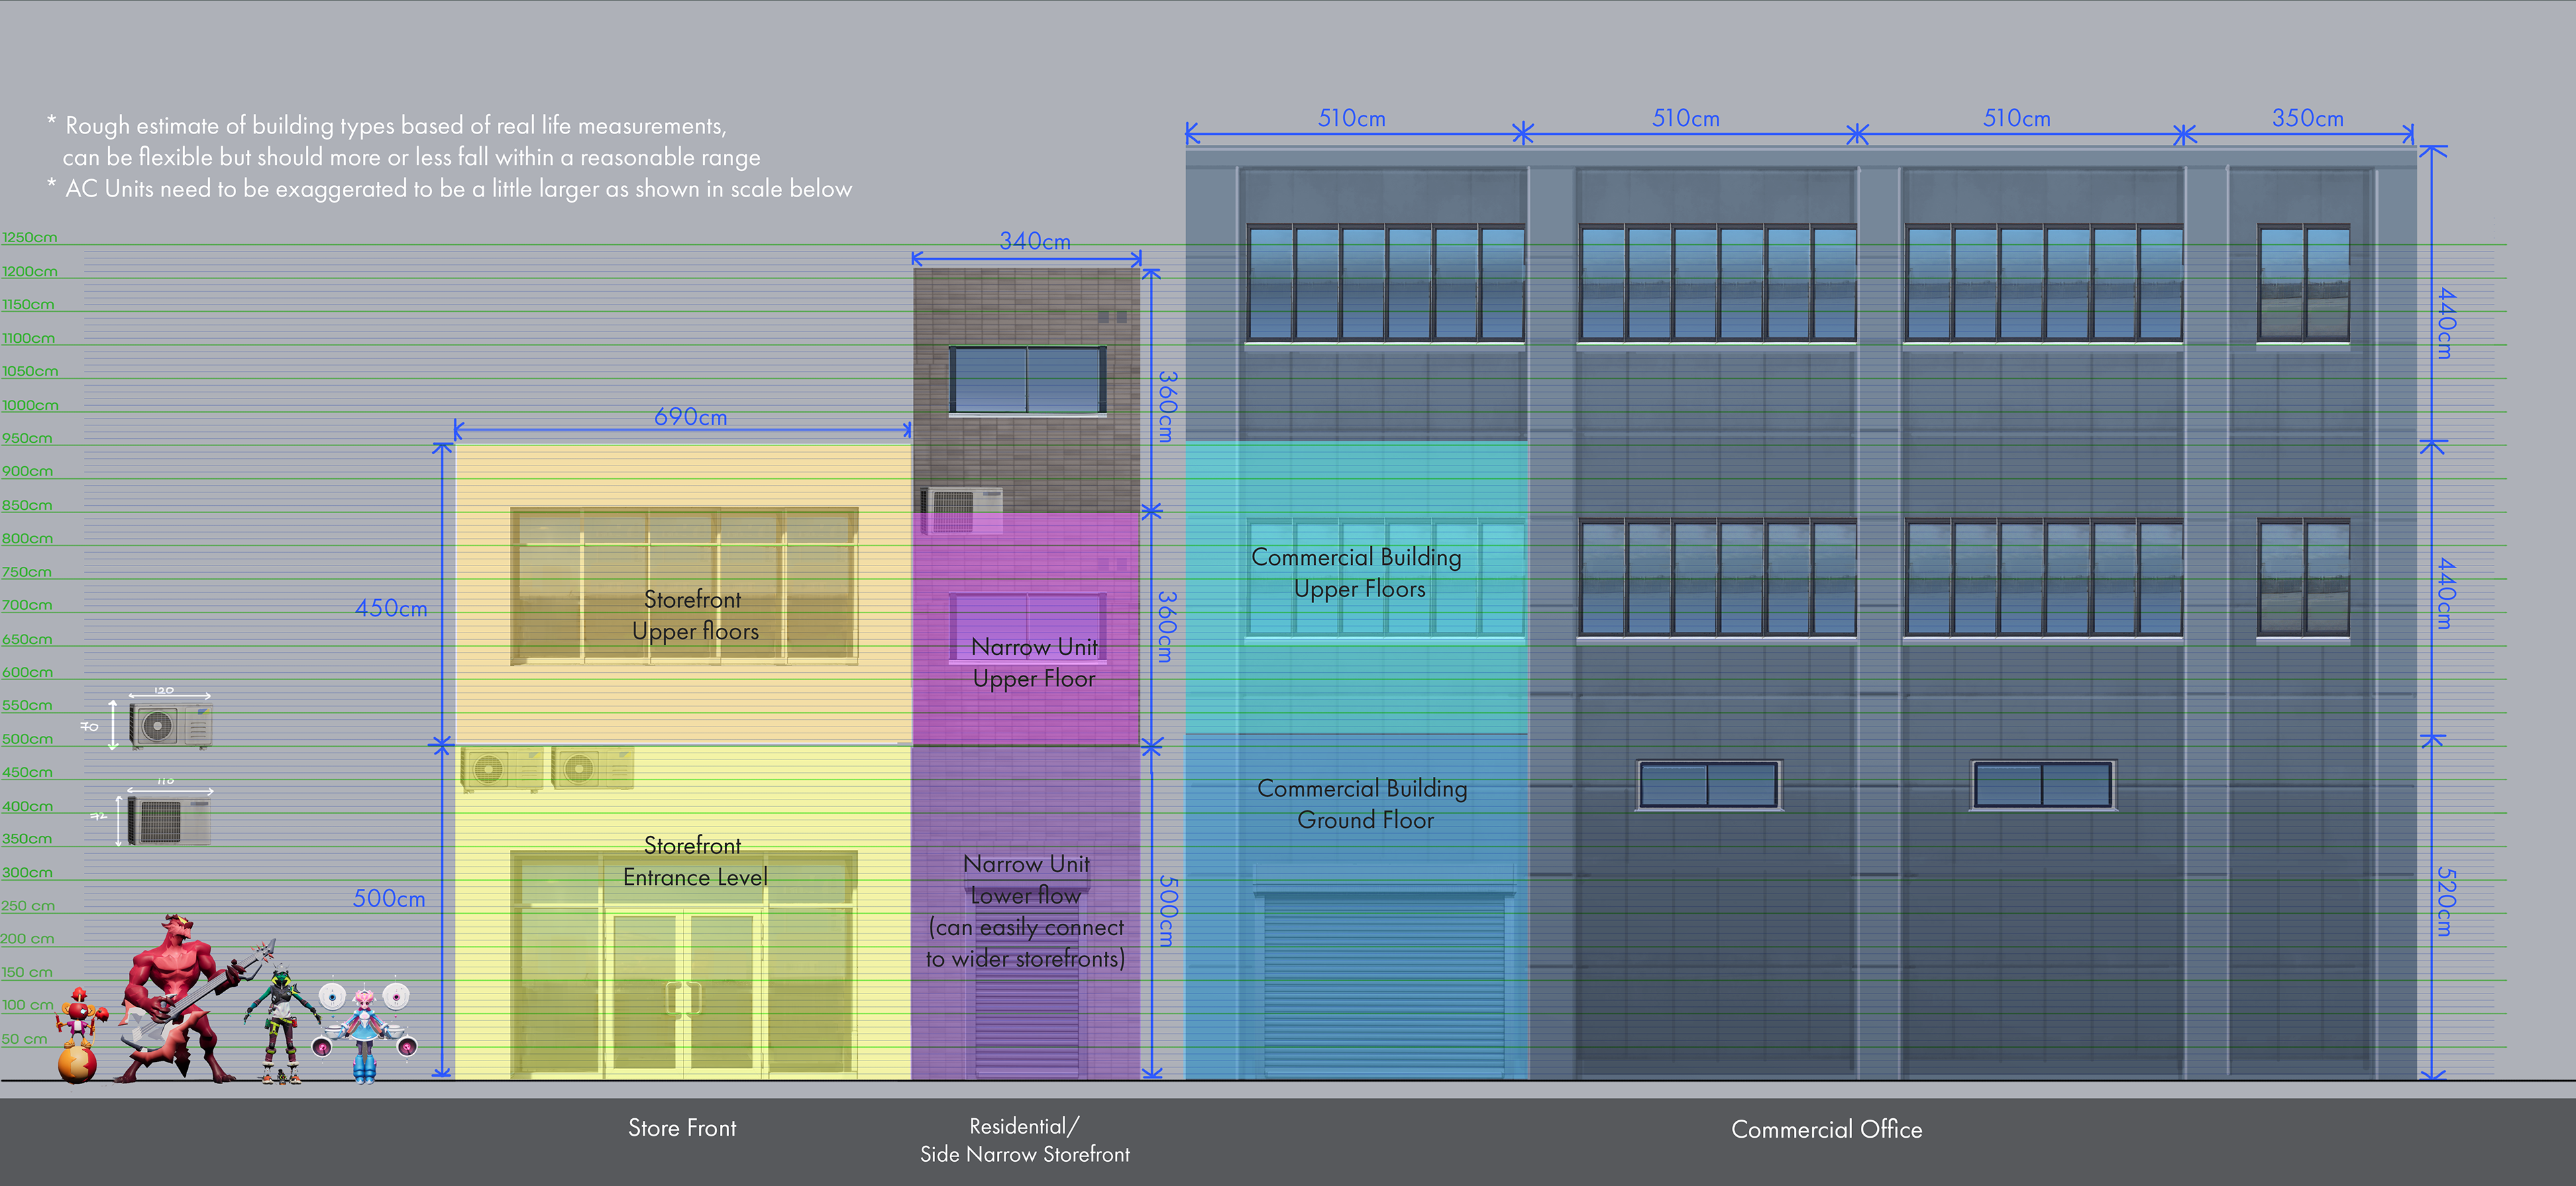Click the 'Store Front' caption
The image size is (2576, 1186).
682,1128
